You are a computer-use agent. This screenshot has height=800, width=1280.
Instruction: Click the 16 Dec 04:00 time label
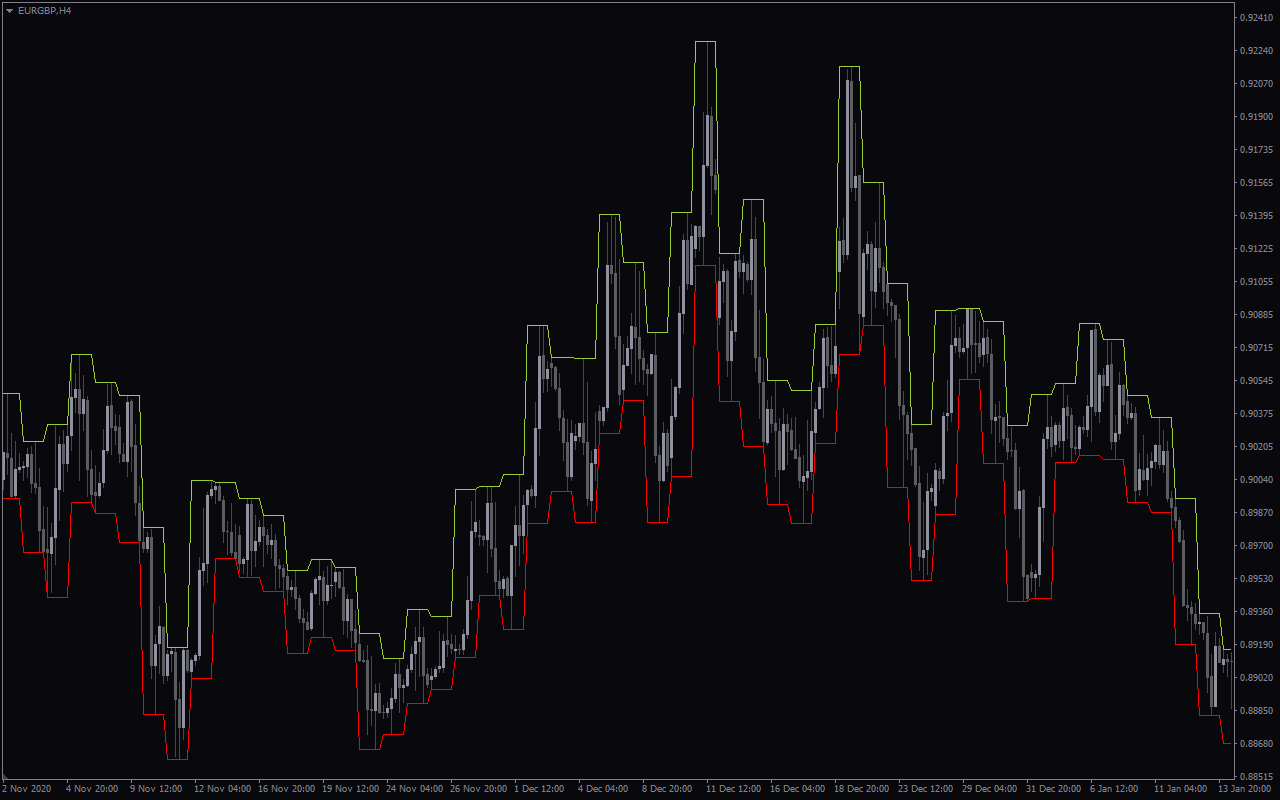pyautogui.click(x=799, y=788)
